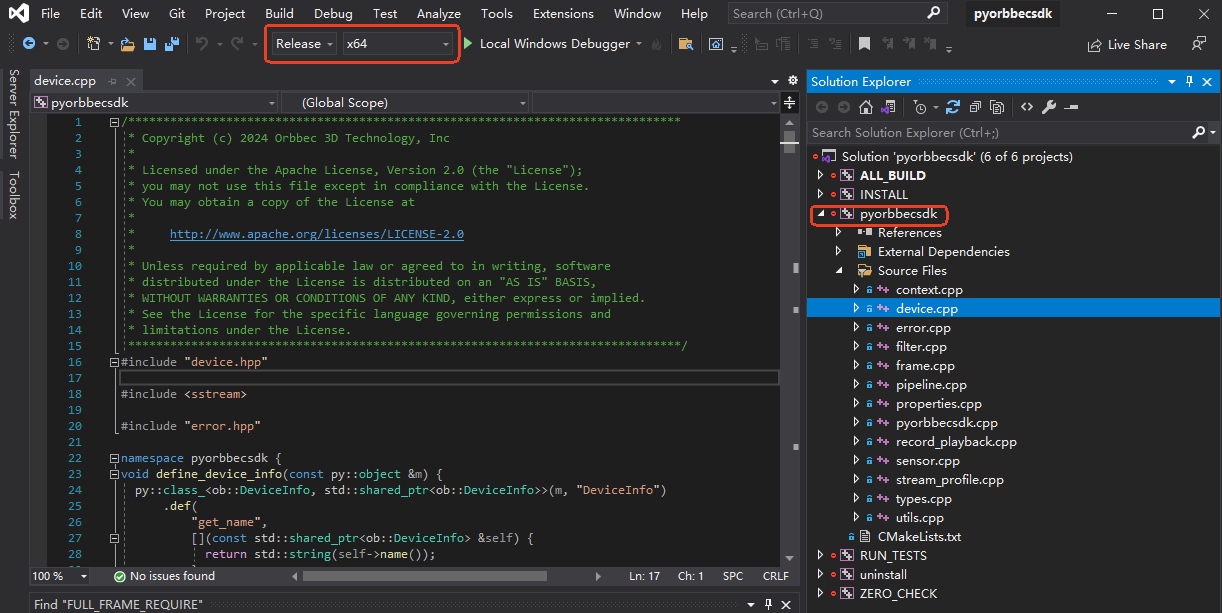
Task: Open the x64 platform dropdown
Action: pos(397,44)
